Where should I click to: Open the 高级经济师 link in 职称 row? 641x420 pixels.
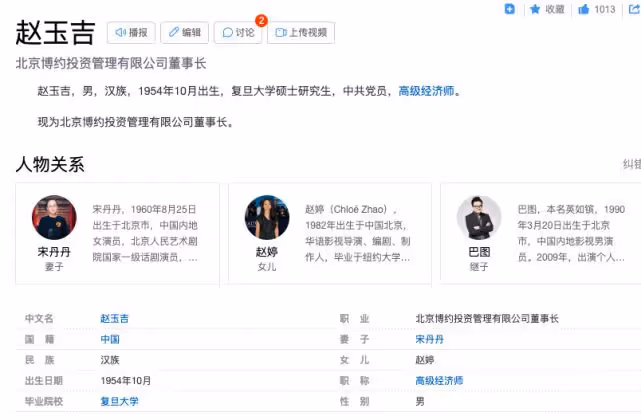[439, 381]
